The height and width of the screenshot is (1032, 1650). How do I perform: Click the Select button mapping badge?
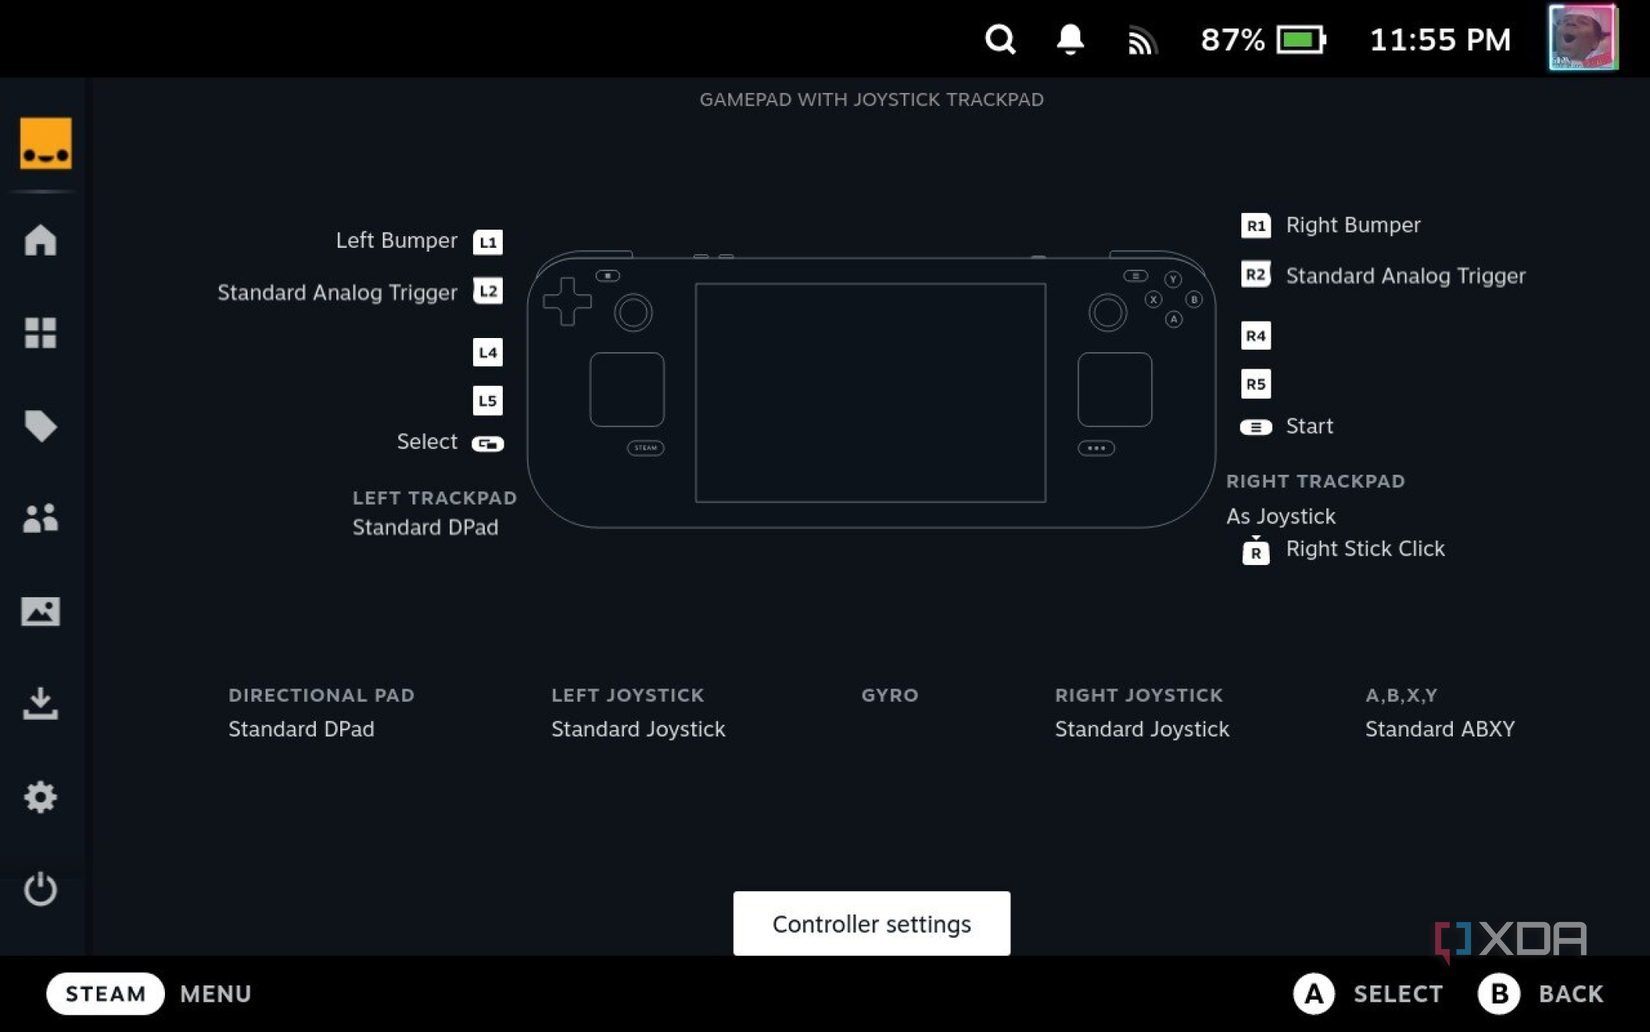[x=488, y=442]
